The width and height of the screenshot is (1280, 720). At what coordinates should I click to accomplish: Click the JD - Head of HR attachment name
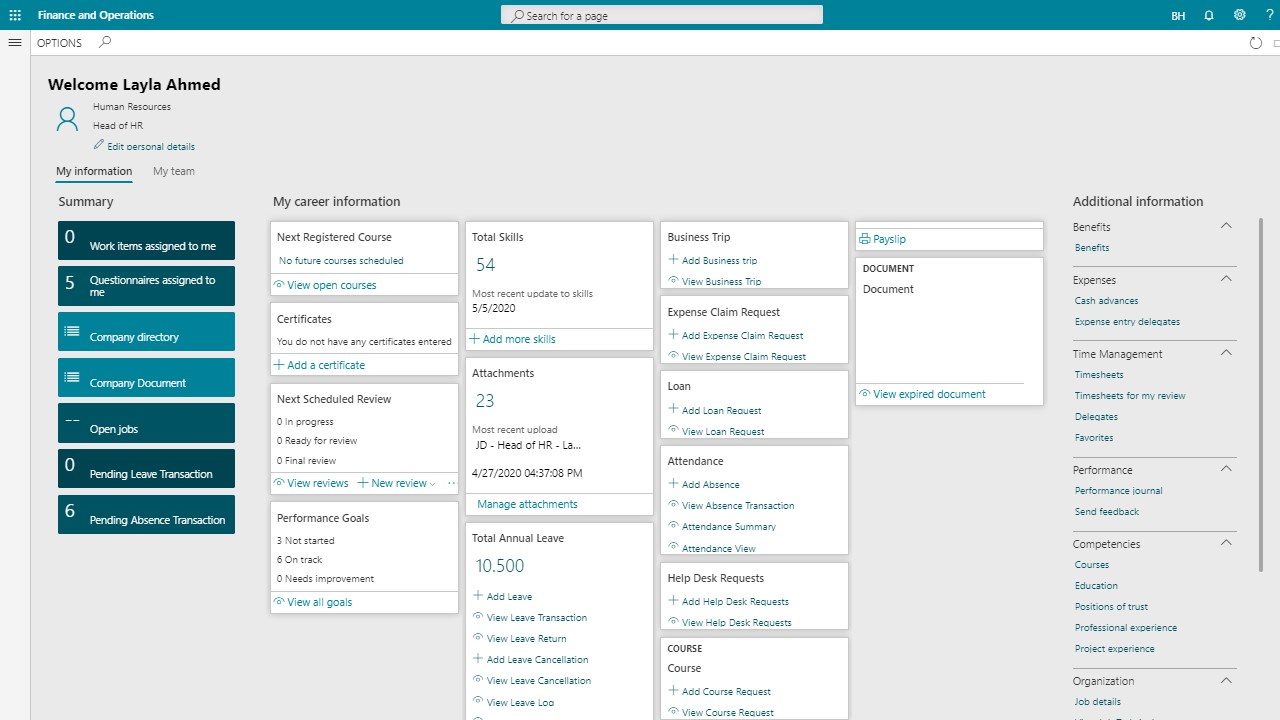click(x=528, y=445)
